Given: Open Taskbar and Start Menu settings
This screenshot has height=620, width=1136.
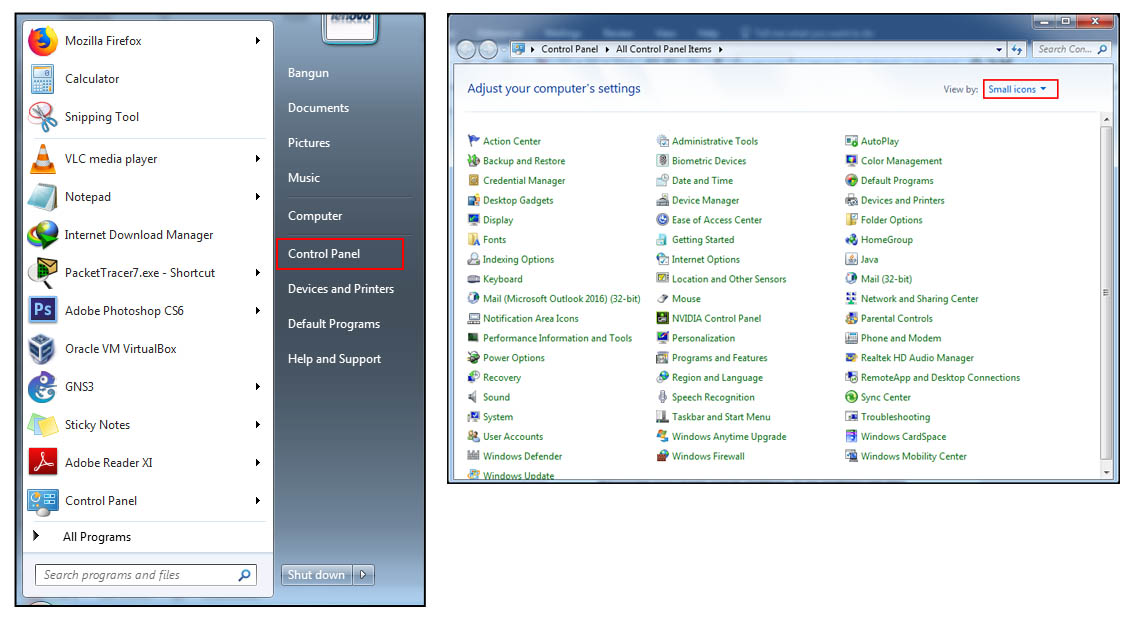Looking at the screenshot, I should tap(721, 417).
